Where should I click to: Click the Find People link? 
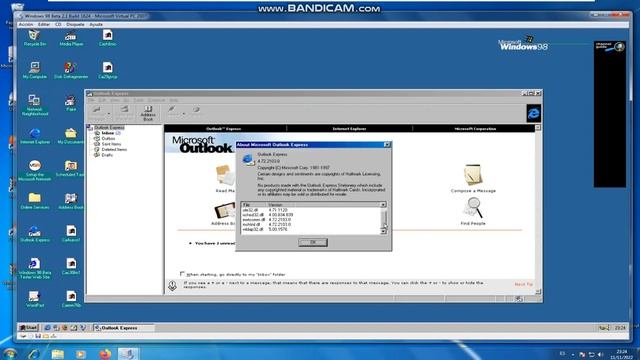coord(473,223)
